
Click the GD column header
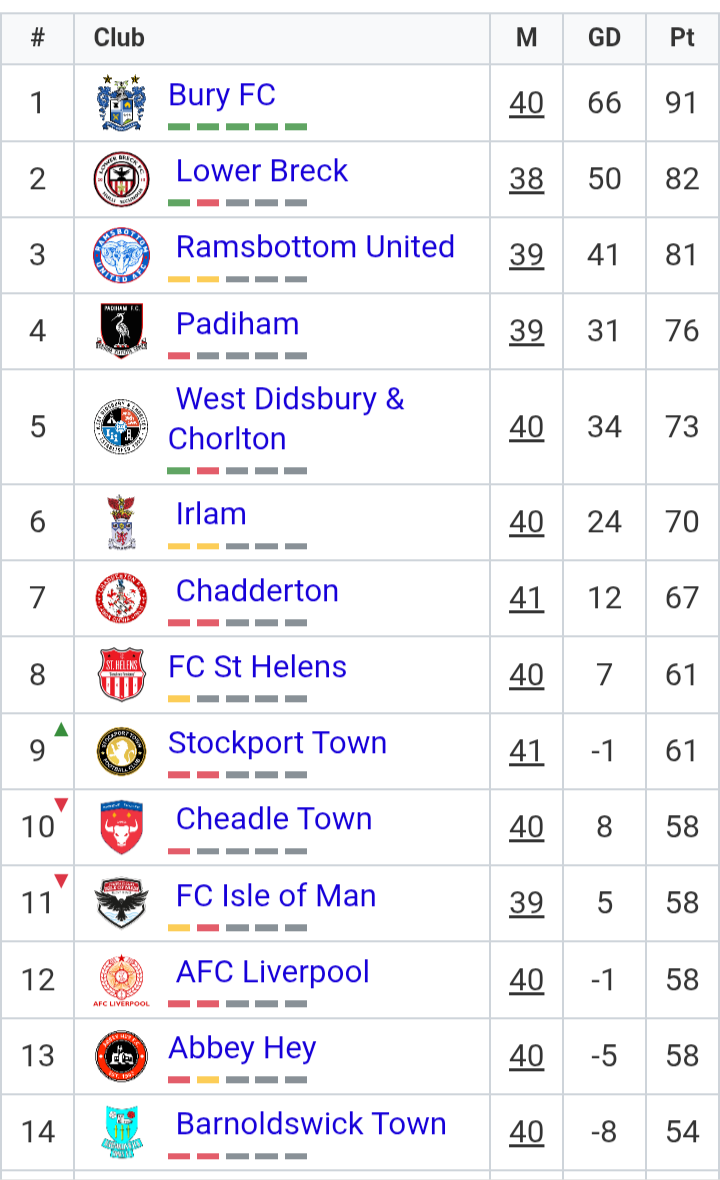604,38
